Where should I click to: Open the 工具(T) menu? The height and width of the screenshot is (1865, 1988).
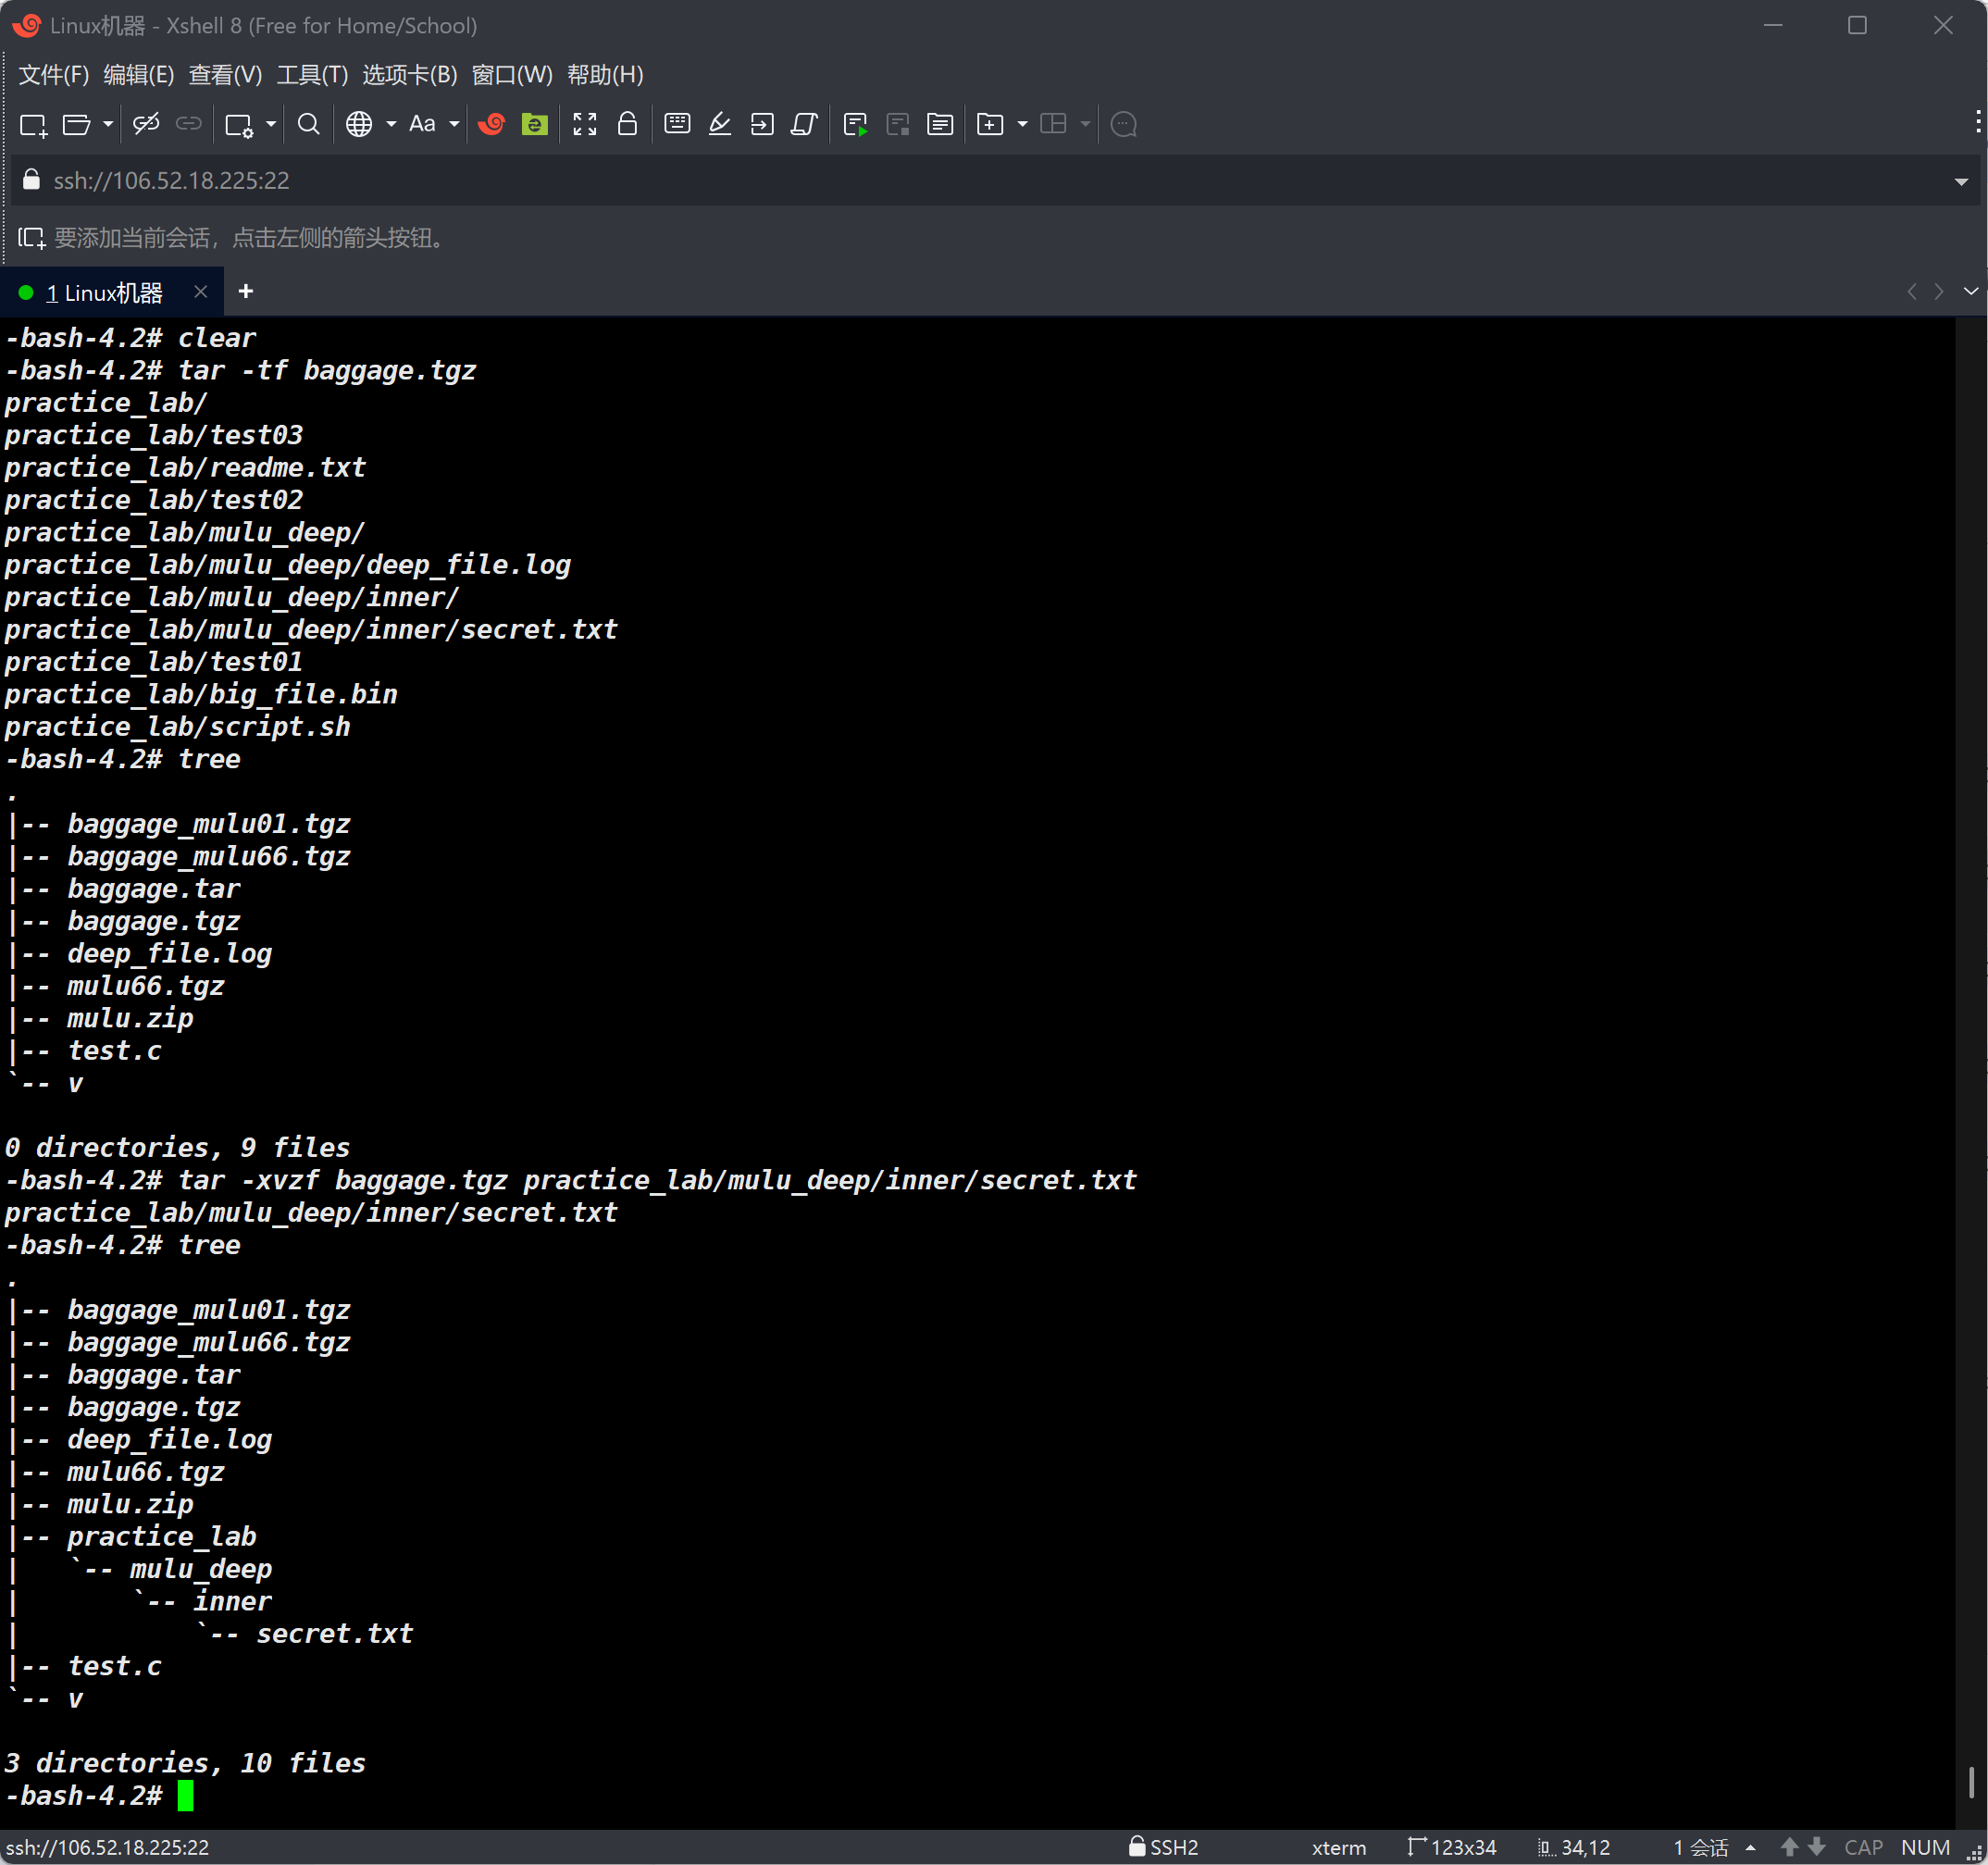click(312, 75)
